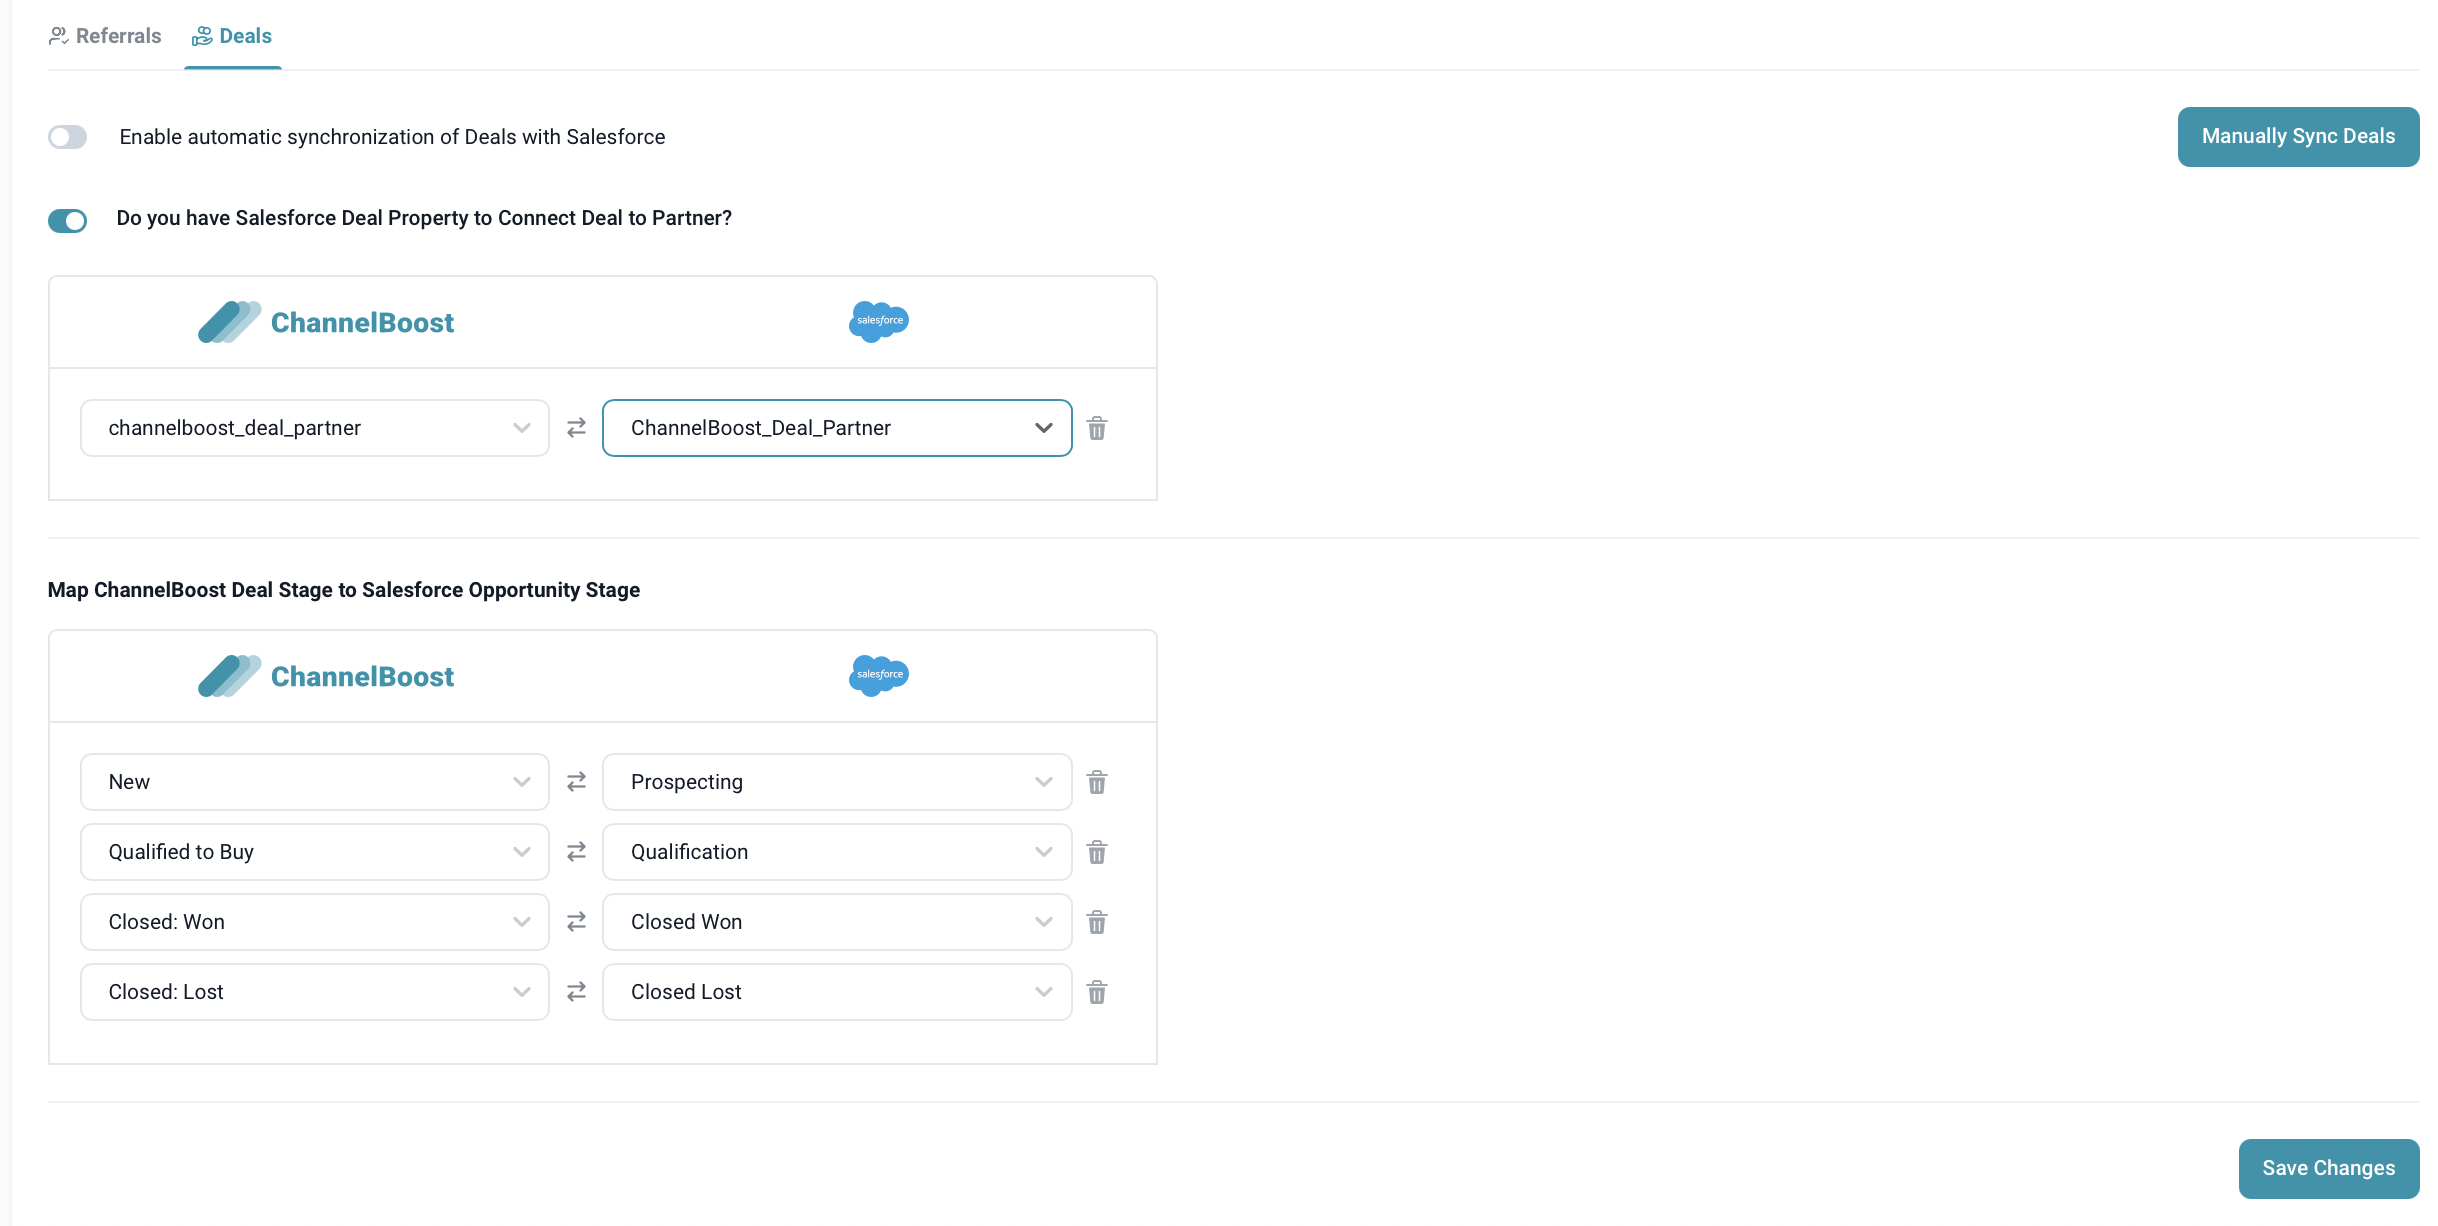Delete the Closed Won stage mapping

[x=1096, y=922]
